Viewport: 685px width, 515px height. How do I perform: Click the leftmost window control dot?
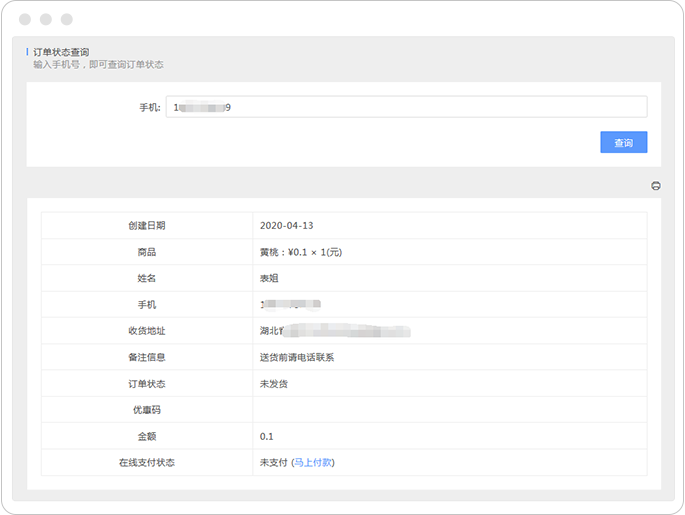tap(24, 19)
